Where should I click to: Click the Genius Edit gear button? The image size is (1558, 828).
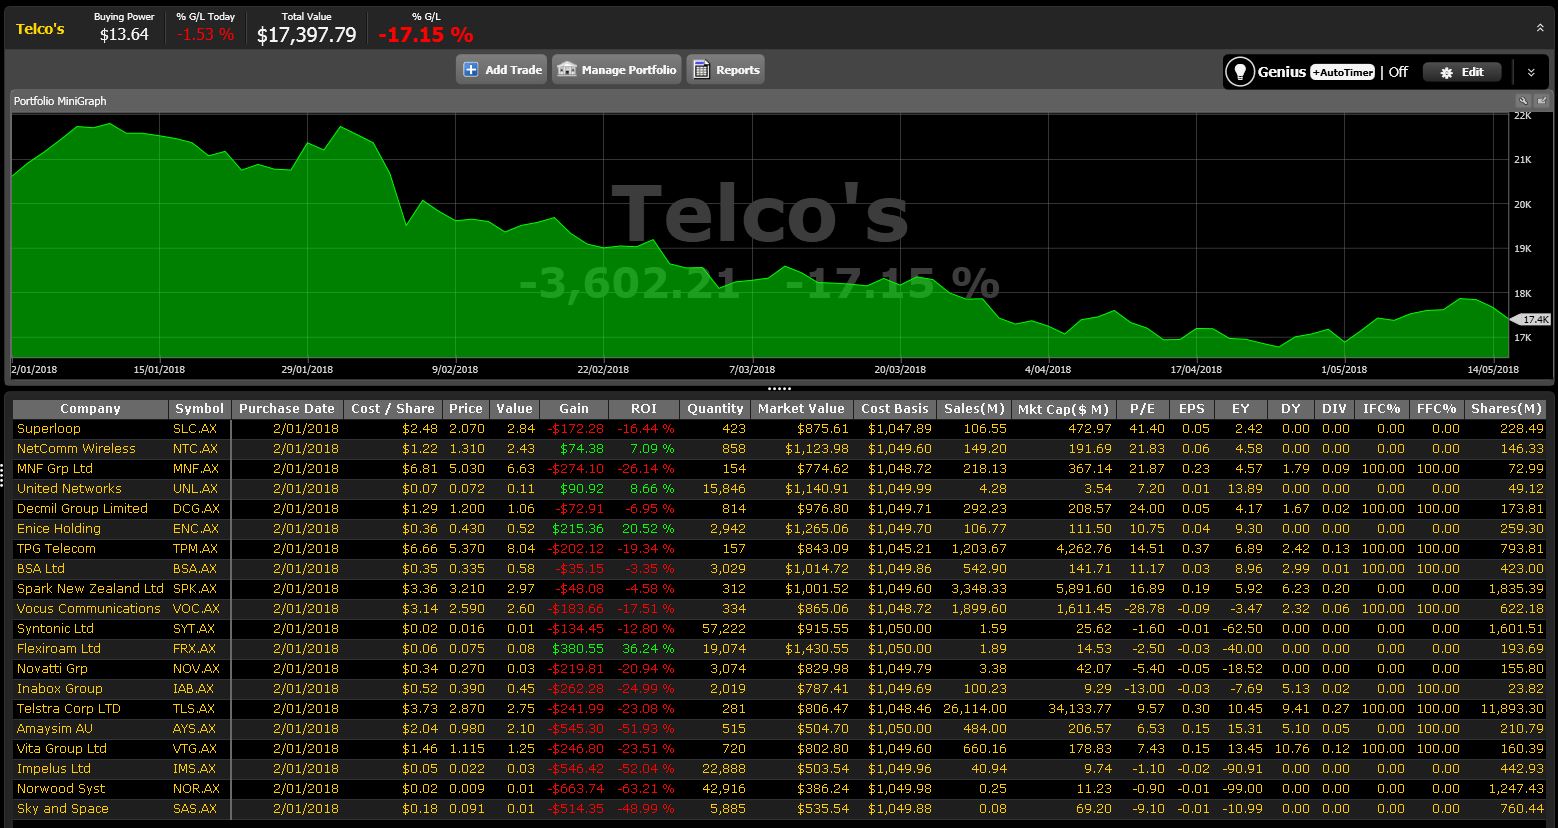(1462, 72)
